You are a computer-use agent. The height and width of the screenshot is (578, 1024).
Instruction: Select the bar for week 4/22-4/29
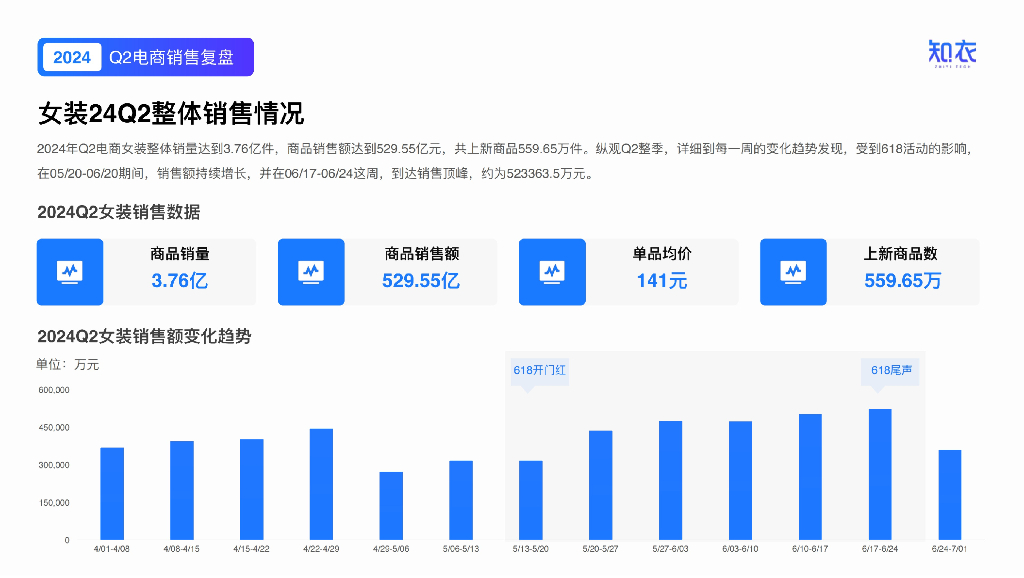coord(321,484)
